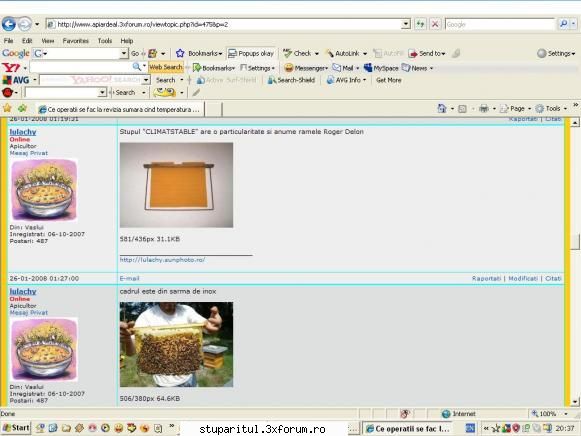Click the Refresh page icon
This screenshot has height=436, width=581.
(x=420, y=24)
